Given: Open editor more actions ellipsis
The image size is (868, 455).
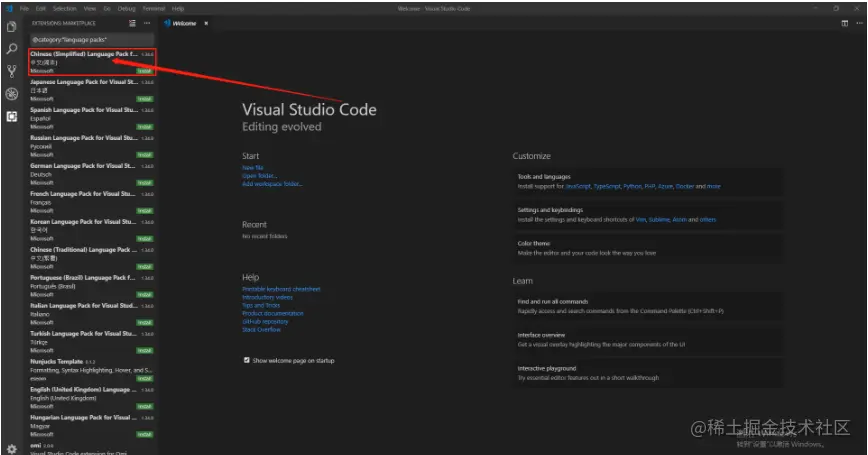Looking at the screenshot, I should coord(859,23).
